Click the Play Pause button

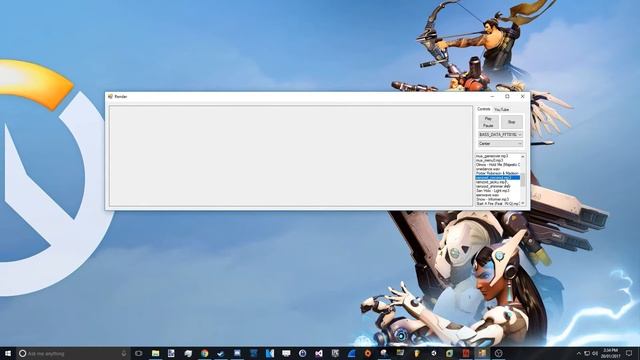coord(488,122)
